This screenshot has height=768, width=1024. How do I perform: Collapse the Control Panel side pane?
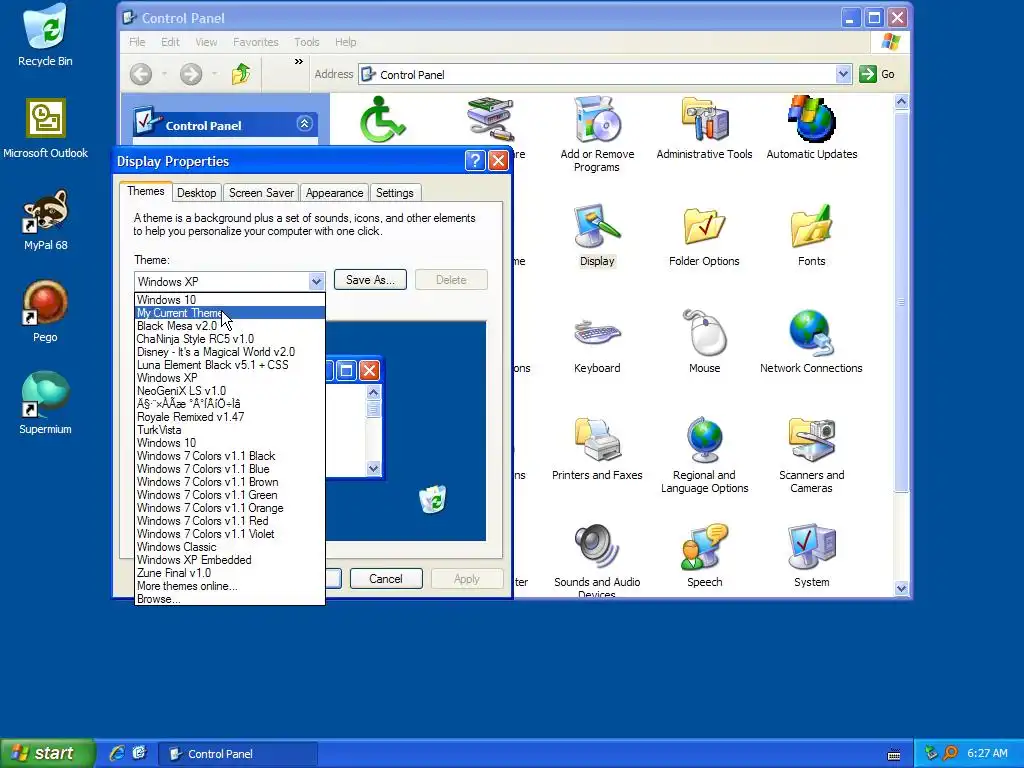[304, 123]
